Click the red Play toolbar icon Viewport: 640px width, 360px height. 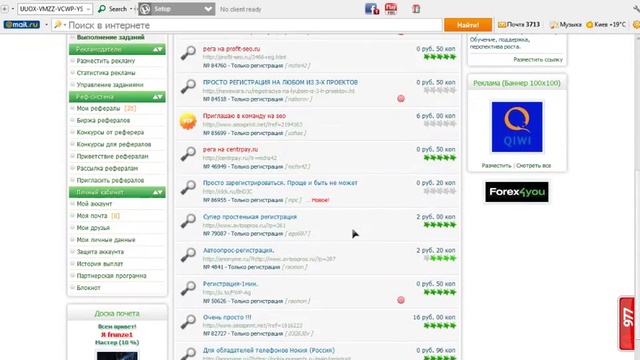[x=391, y=9]
